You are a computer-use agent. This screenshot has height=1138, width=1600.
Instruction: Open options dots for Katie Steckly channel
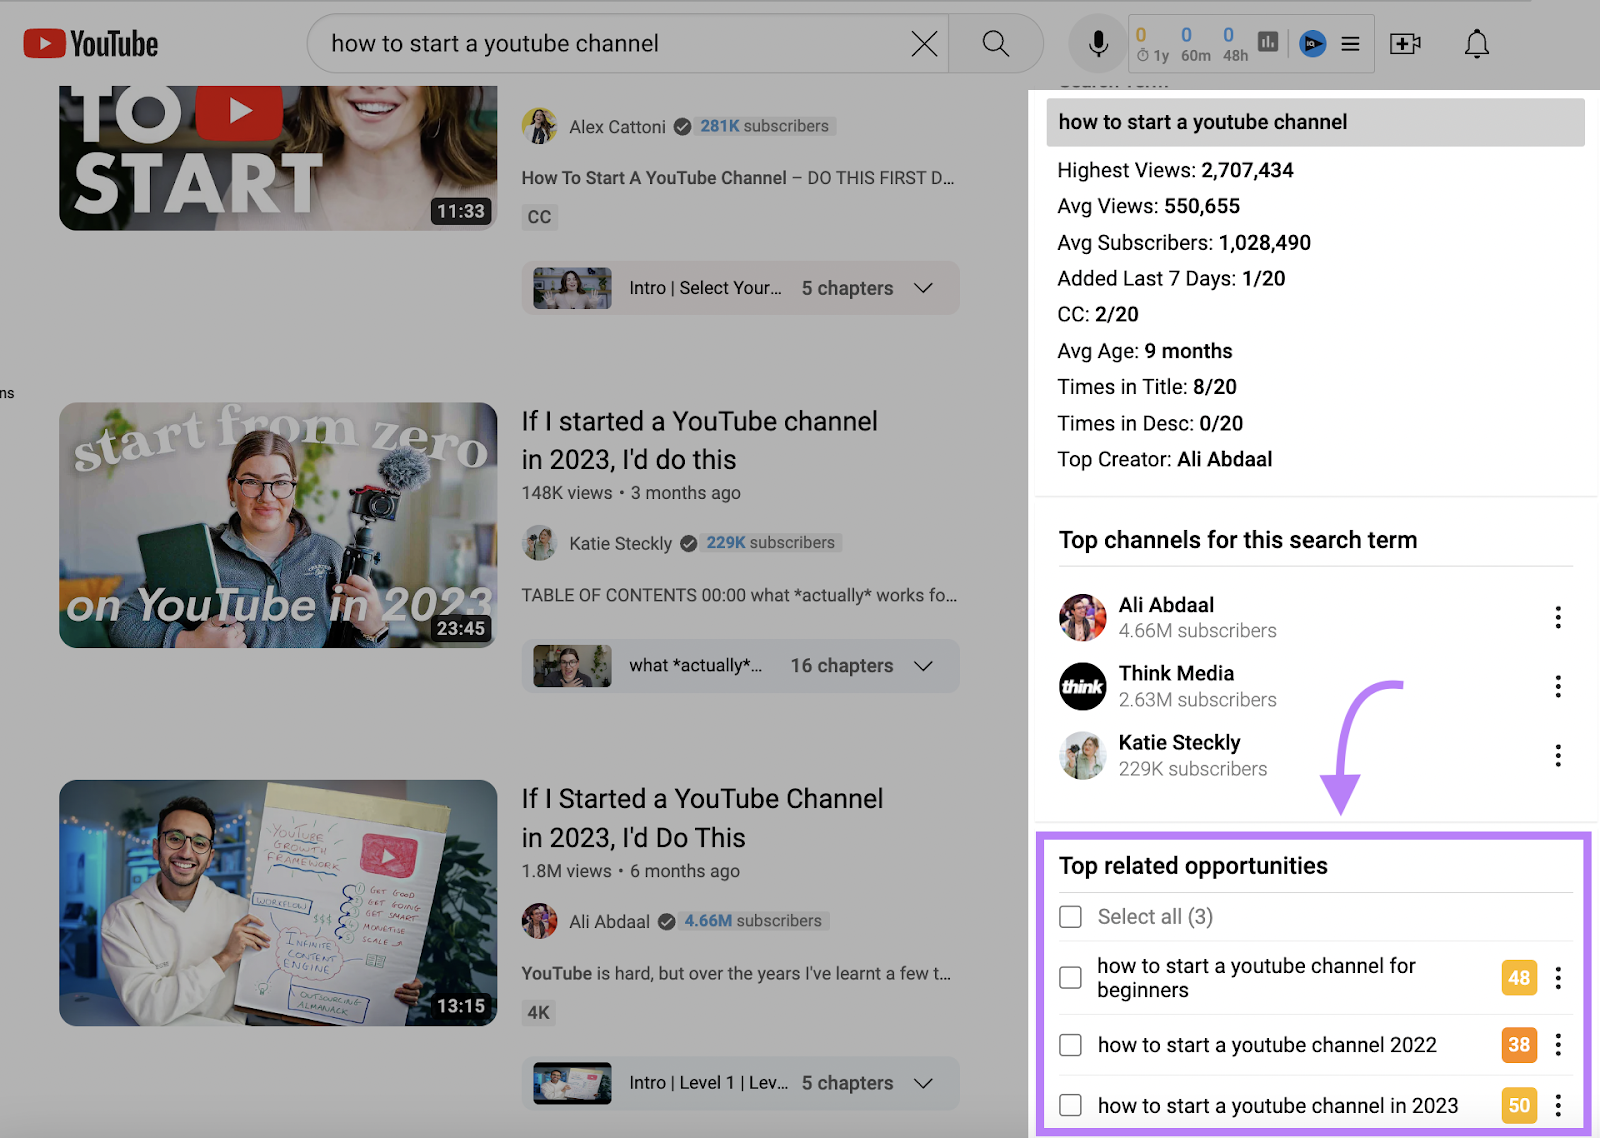[x=1558, y=755]
